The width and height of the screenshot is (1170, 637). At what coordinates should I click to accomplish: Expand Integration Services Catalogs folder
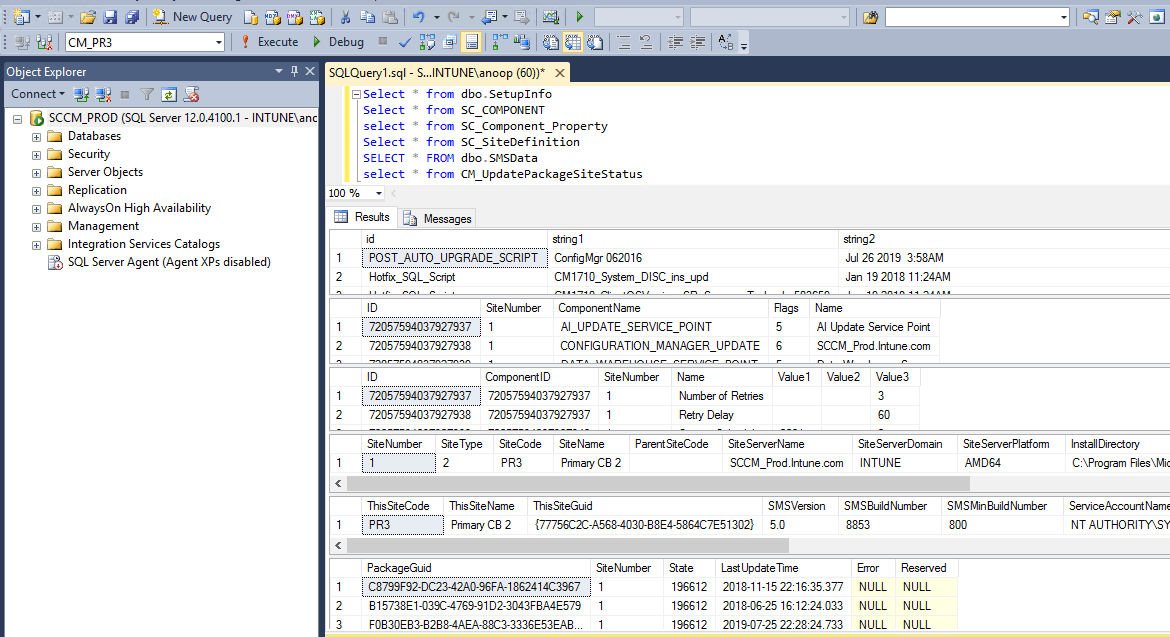(36, 245)
